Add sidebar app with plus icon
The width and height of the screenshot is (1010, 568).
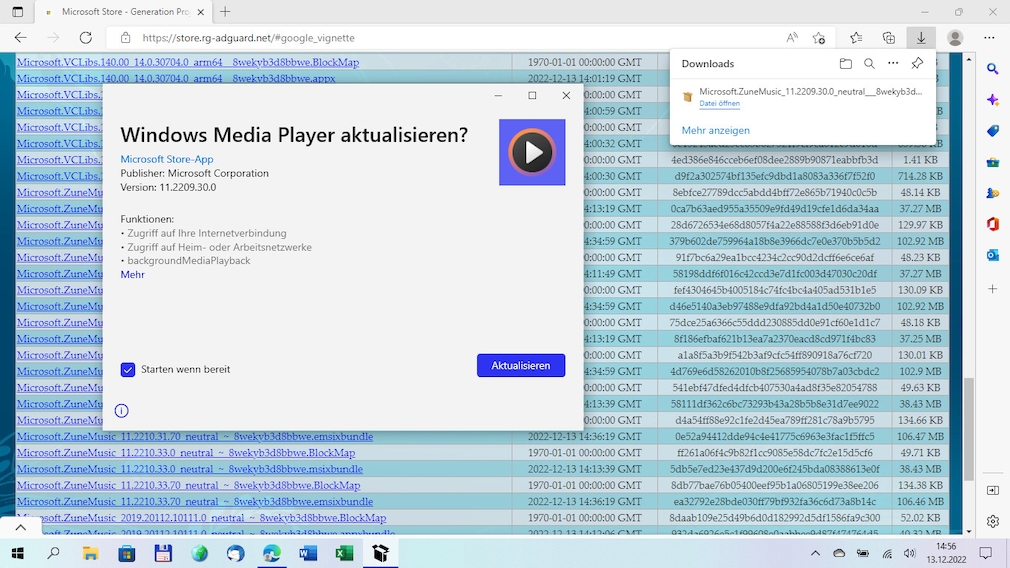(x=993, y=289)
